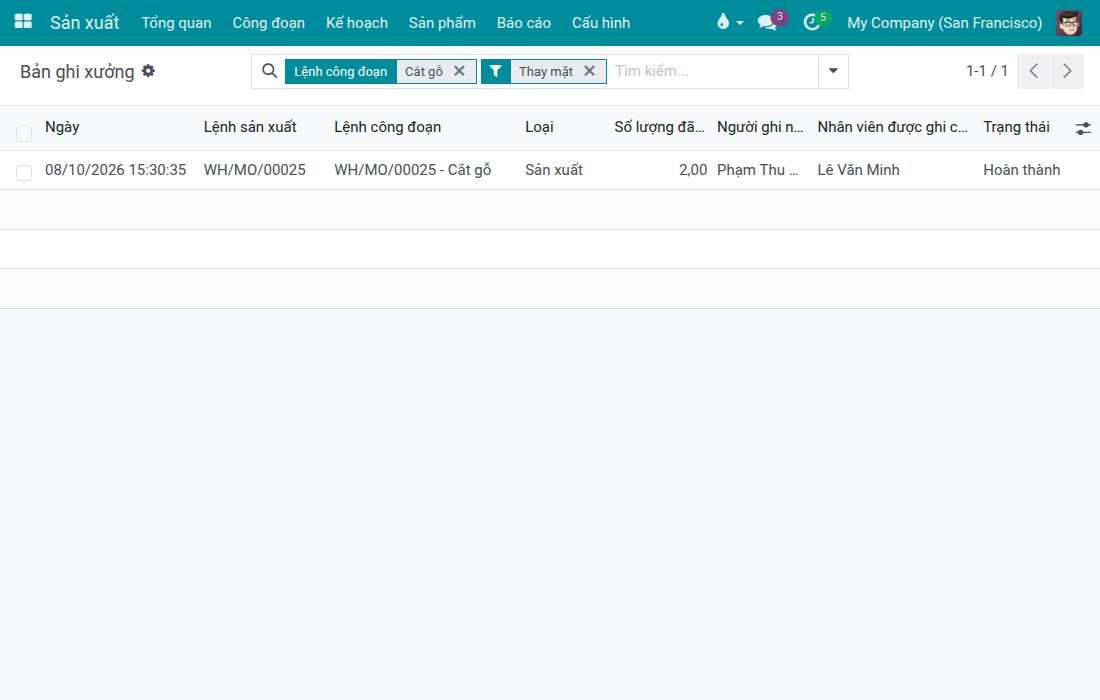Open the Báo cáo menu
This screenshot has width=1100, height=700.
(x=523, y=22)
